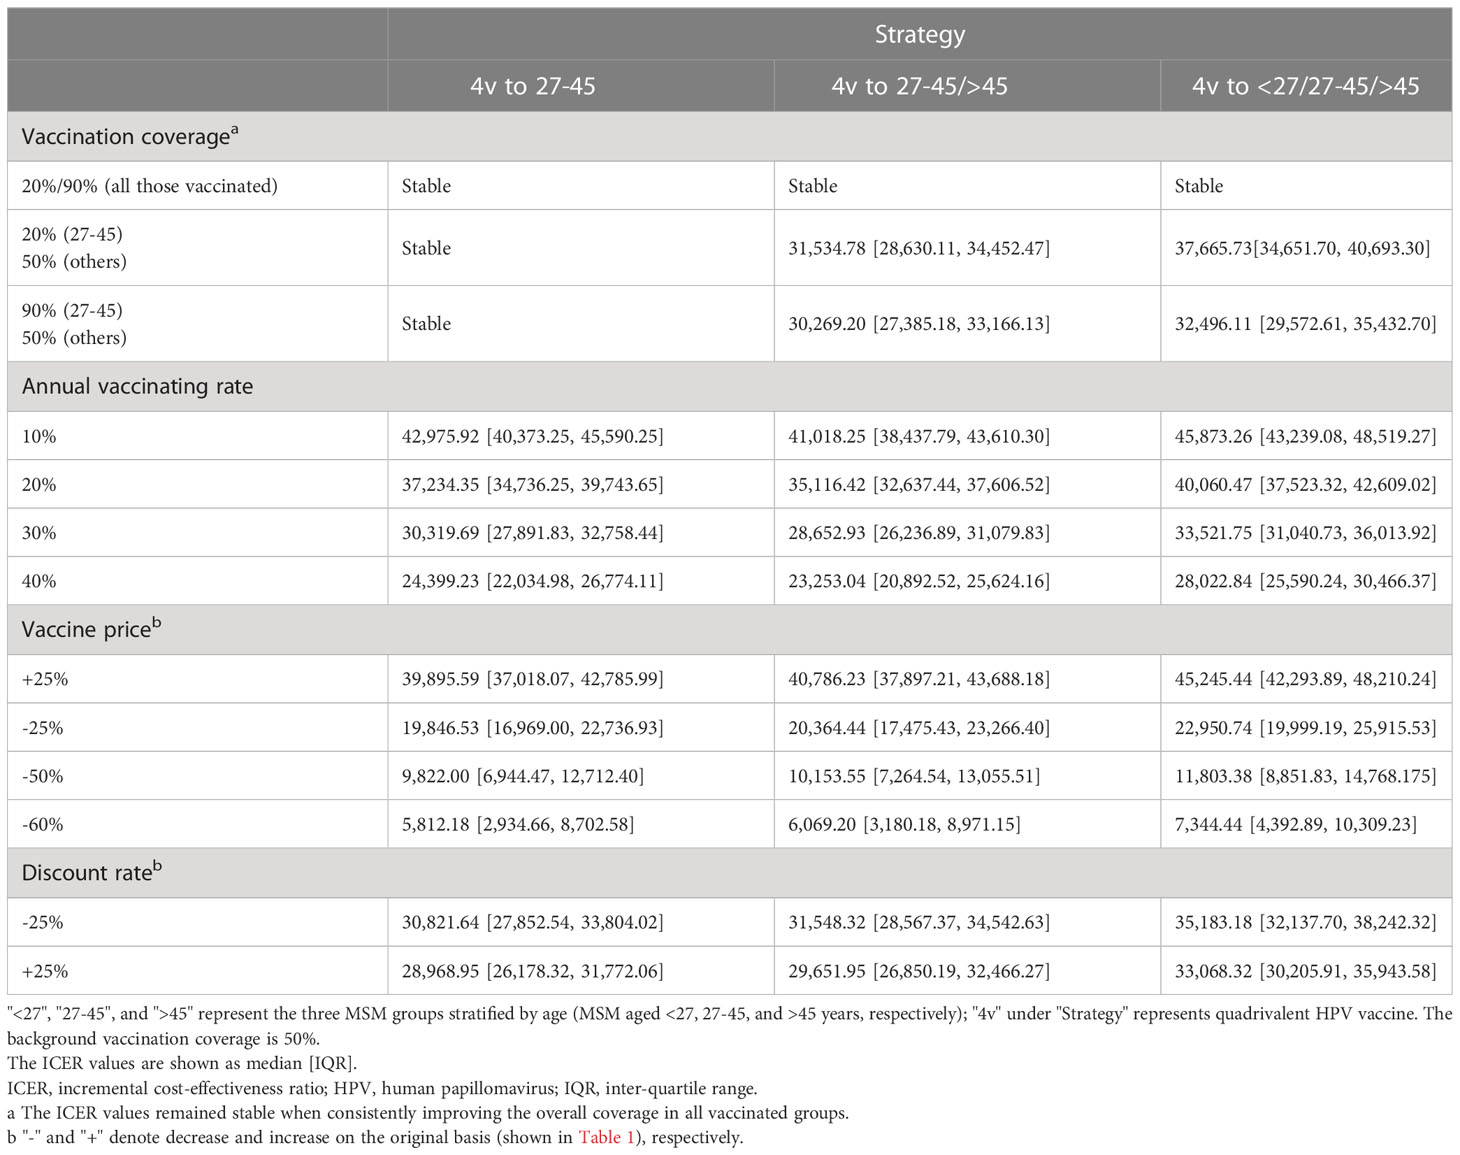
Task: Select the value 35,183.18 [32,137.70, 38,242.32]
Action: 1305,922
